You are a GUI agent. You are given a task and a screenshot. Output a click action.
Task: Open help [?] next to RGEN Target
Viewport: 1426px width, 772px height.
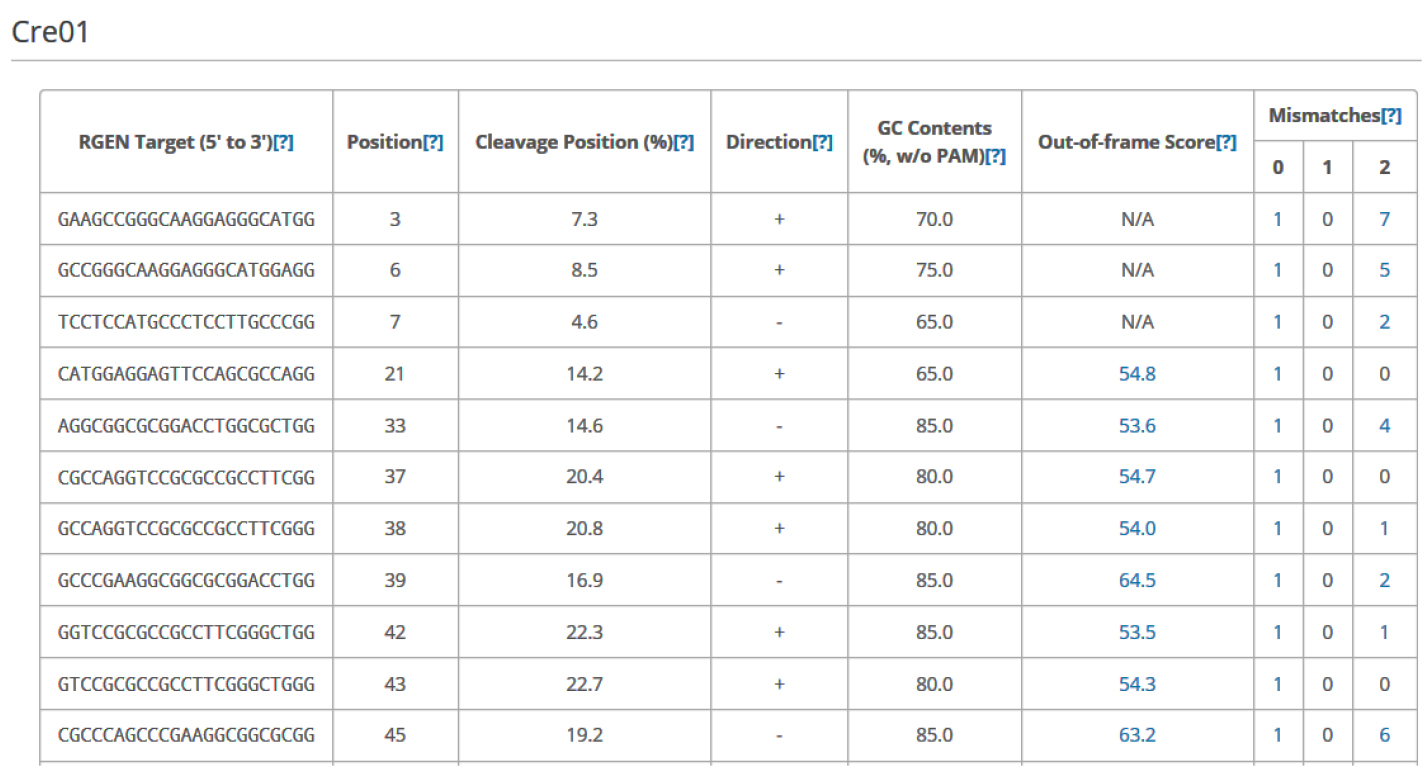pos(283,142)
